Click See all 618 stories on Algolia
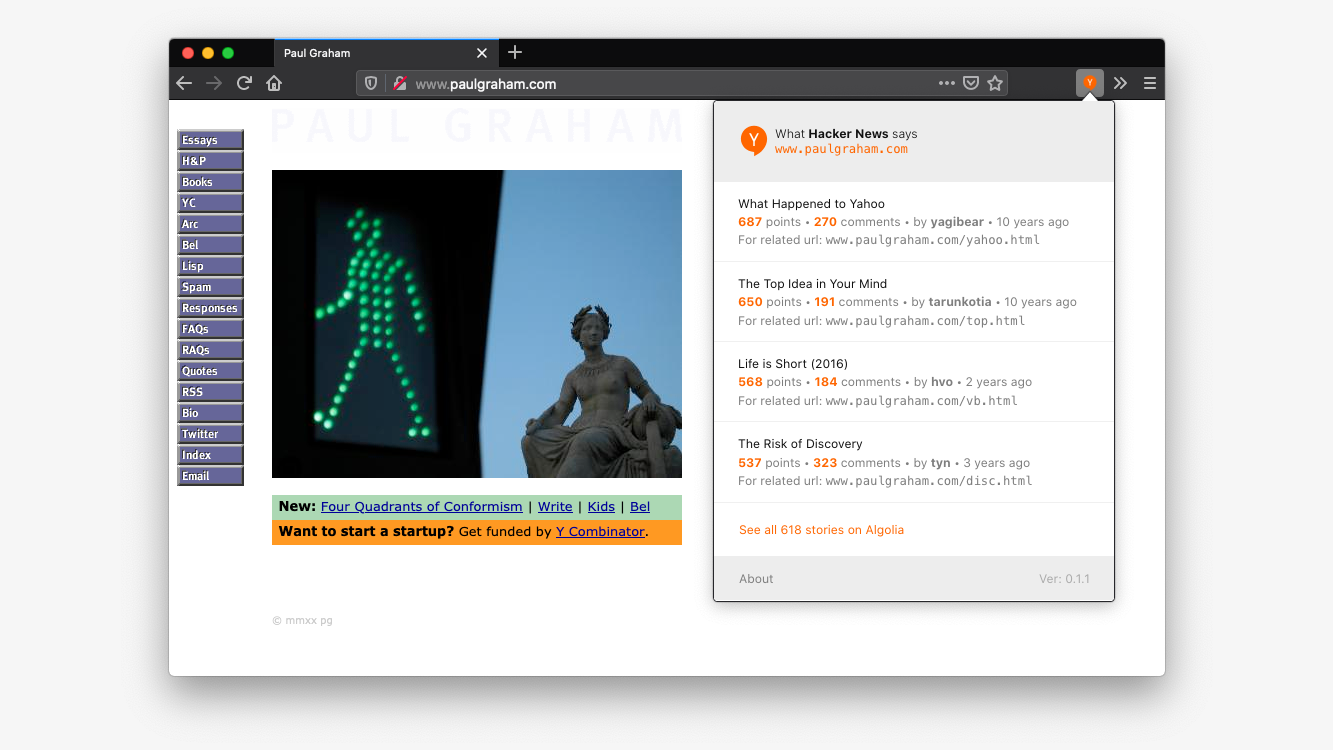The height and width of the screenshot is (750, 1333). (821, 530)
